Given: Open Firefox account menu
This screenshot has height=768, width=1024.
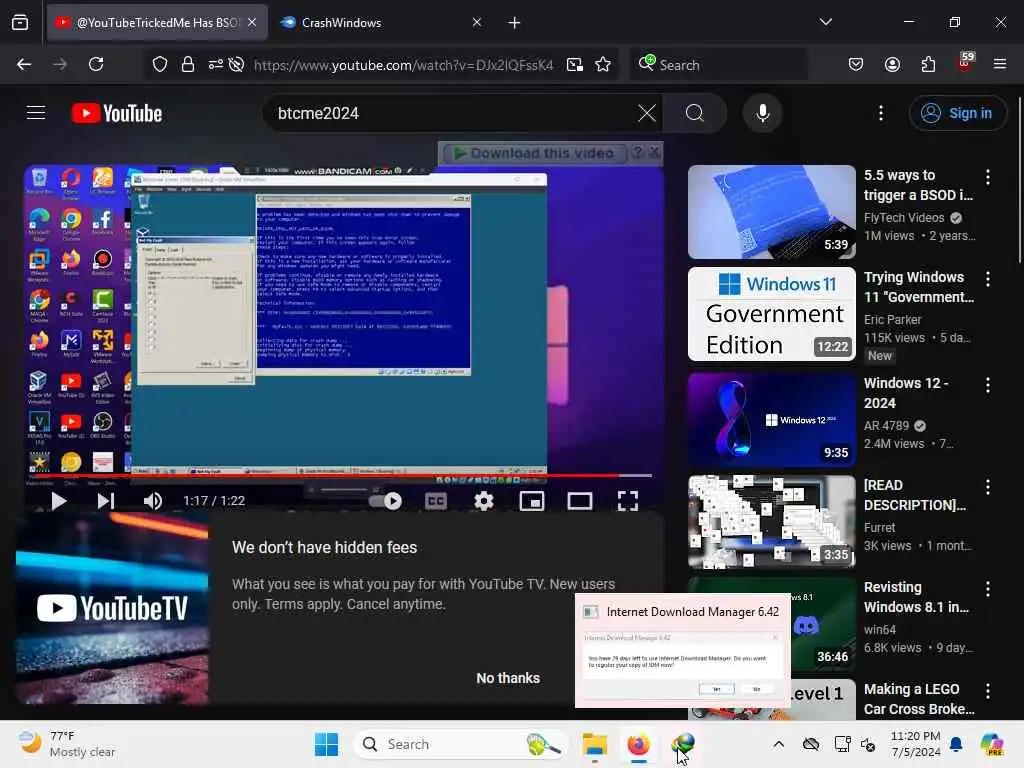Looking at the screenshot, I should pyautogui.click(x=892, y=64).
